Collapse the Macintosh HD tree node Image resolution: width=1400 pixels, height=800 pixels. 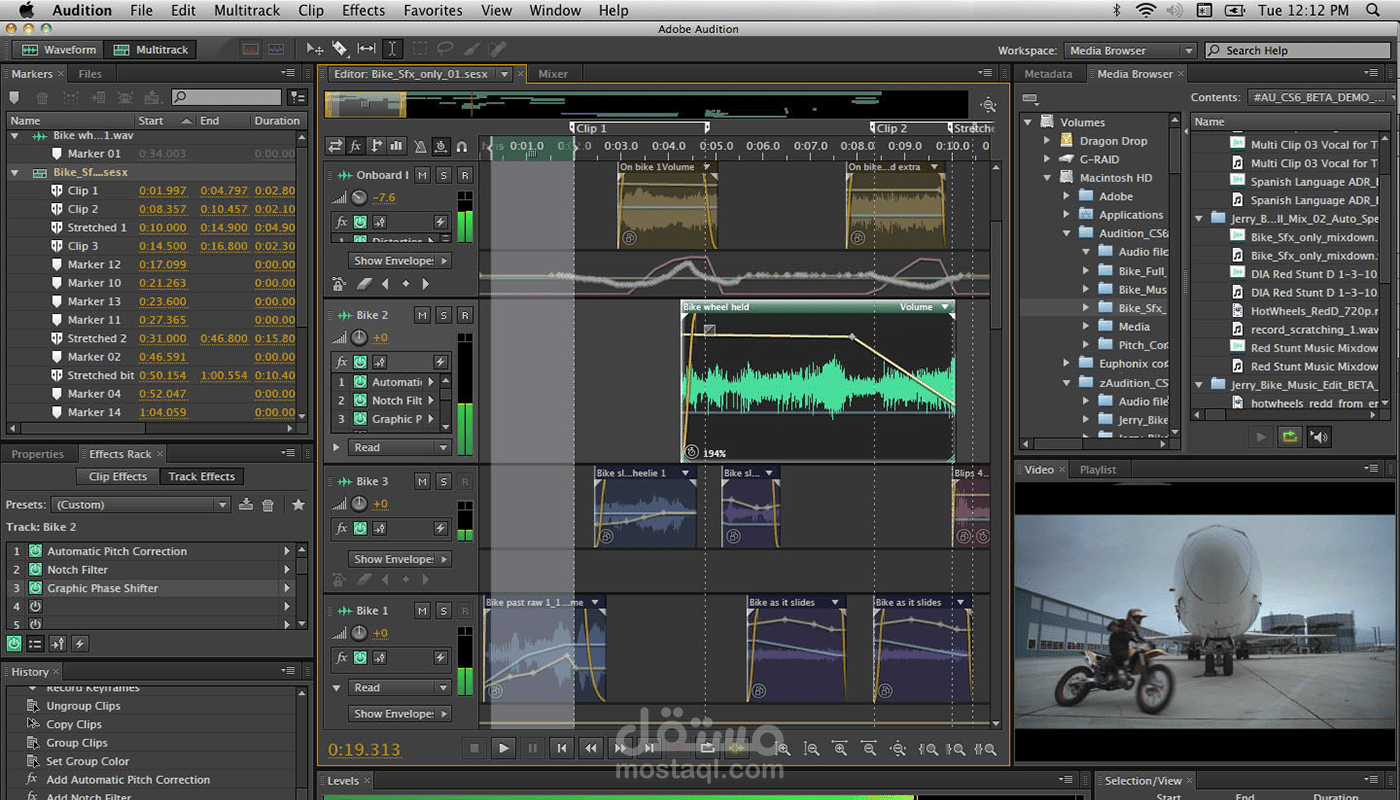point(1048,178)
